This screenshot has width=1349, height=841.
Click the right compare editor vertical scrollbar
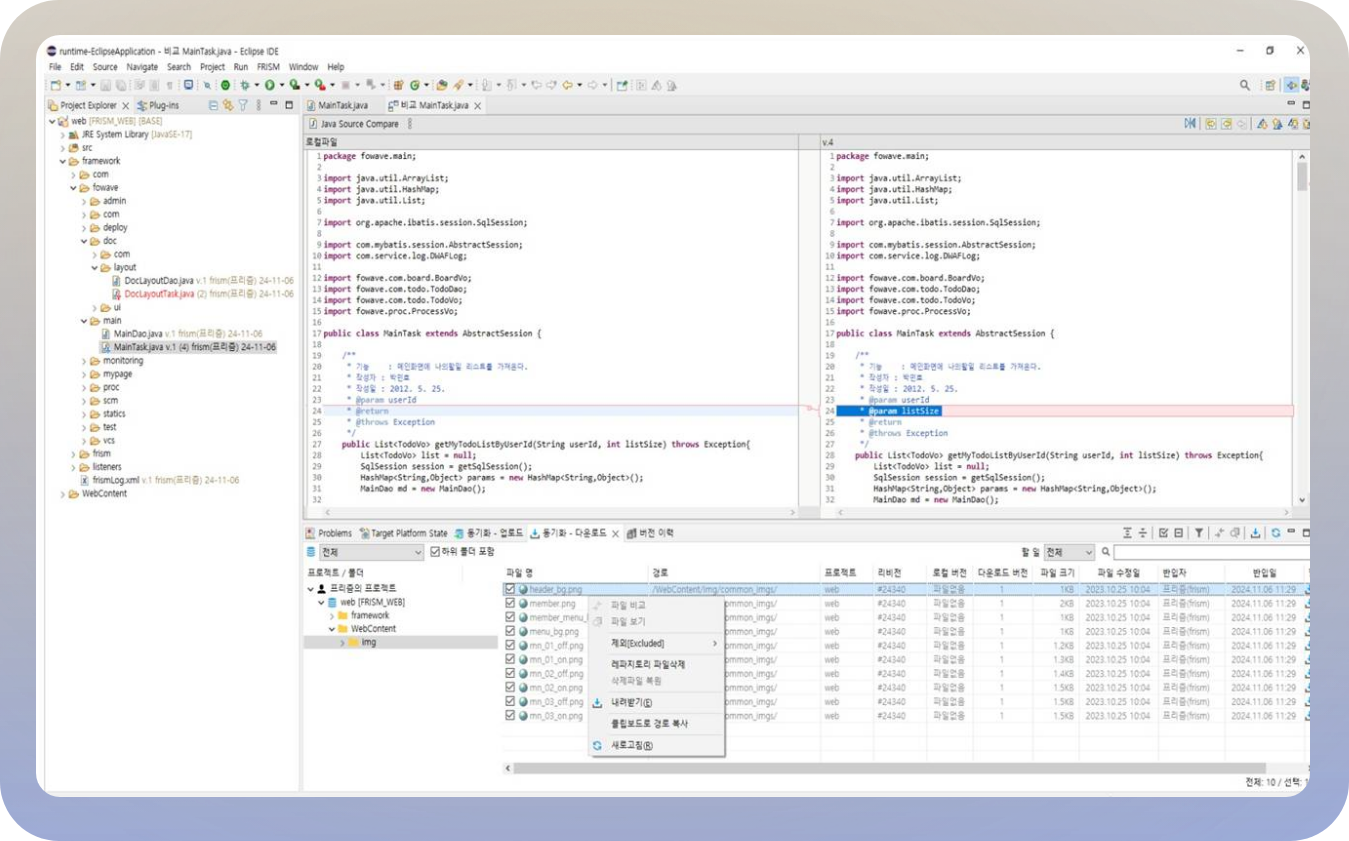click(1302, 328)
